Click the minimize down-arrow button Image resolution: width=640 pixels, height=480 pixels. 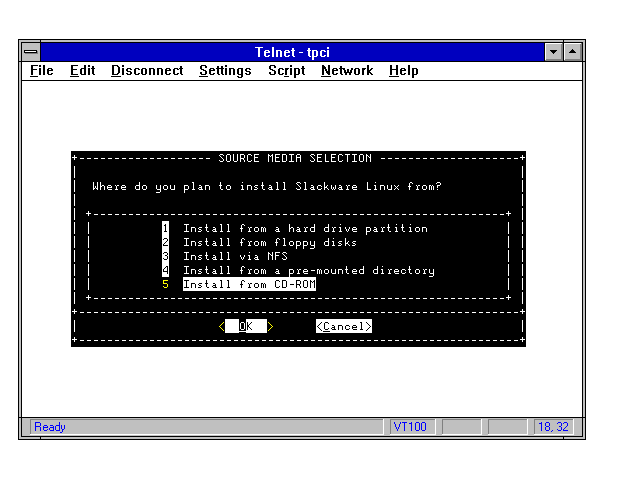[x=554, y=51]
